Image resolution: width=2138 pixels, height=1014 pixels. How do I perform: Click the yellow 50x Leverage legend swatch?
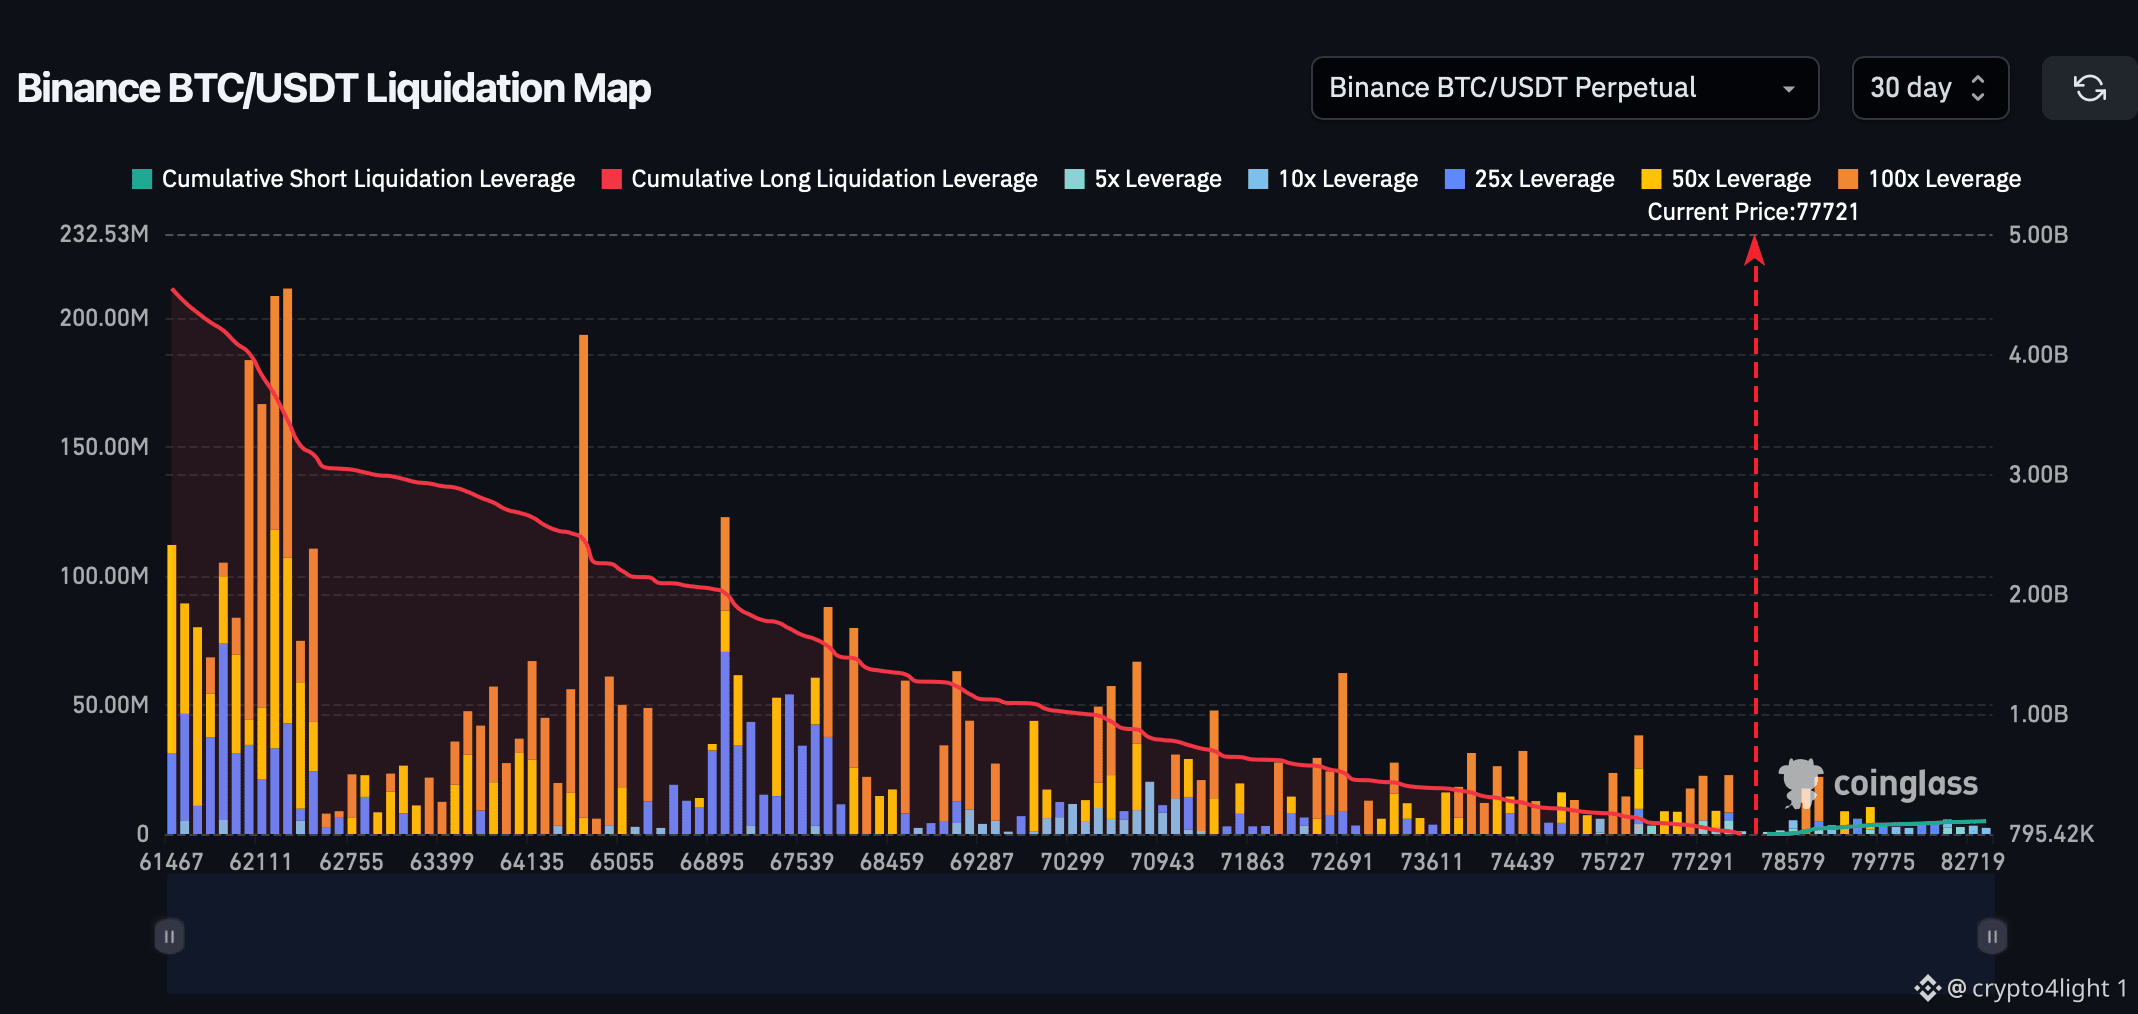1652,179
